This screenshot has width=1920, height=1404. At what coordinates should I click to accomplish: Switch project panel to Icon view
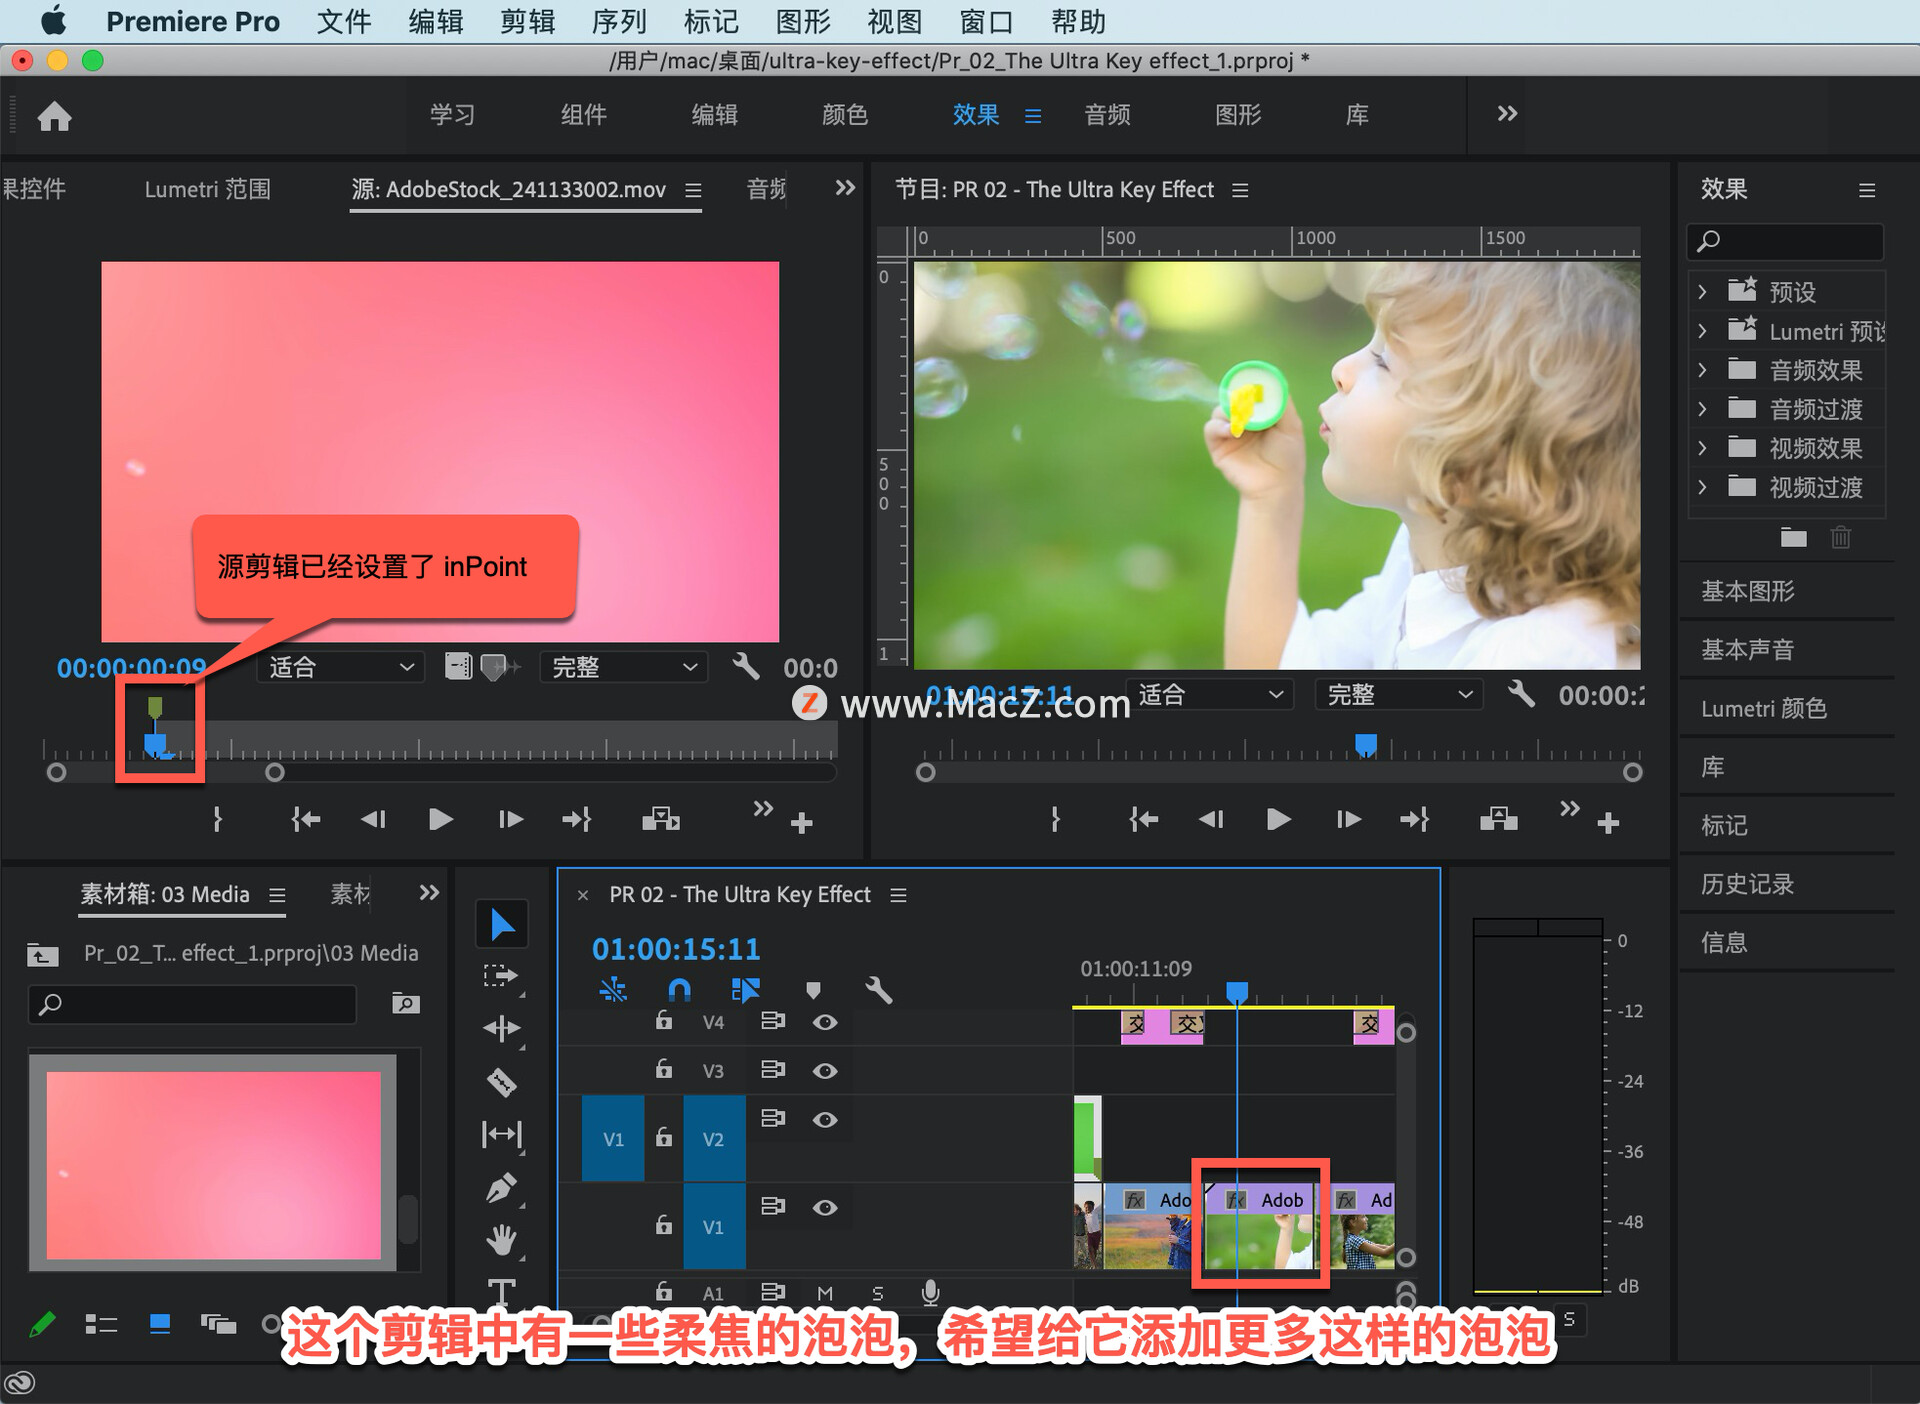click(159, 1324)
